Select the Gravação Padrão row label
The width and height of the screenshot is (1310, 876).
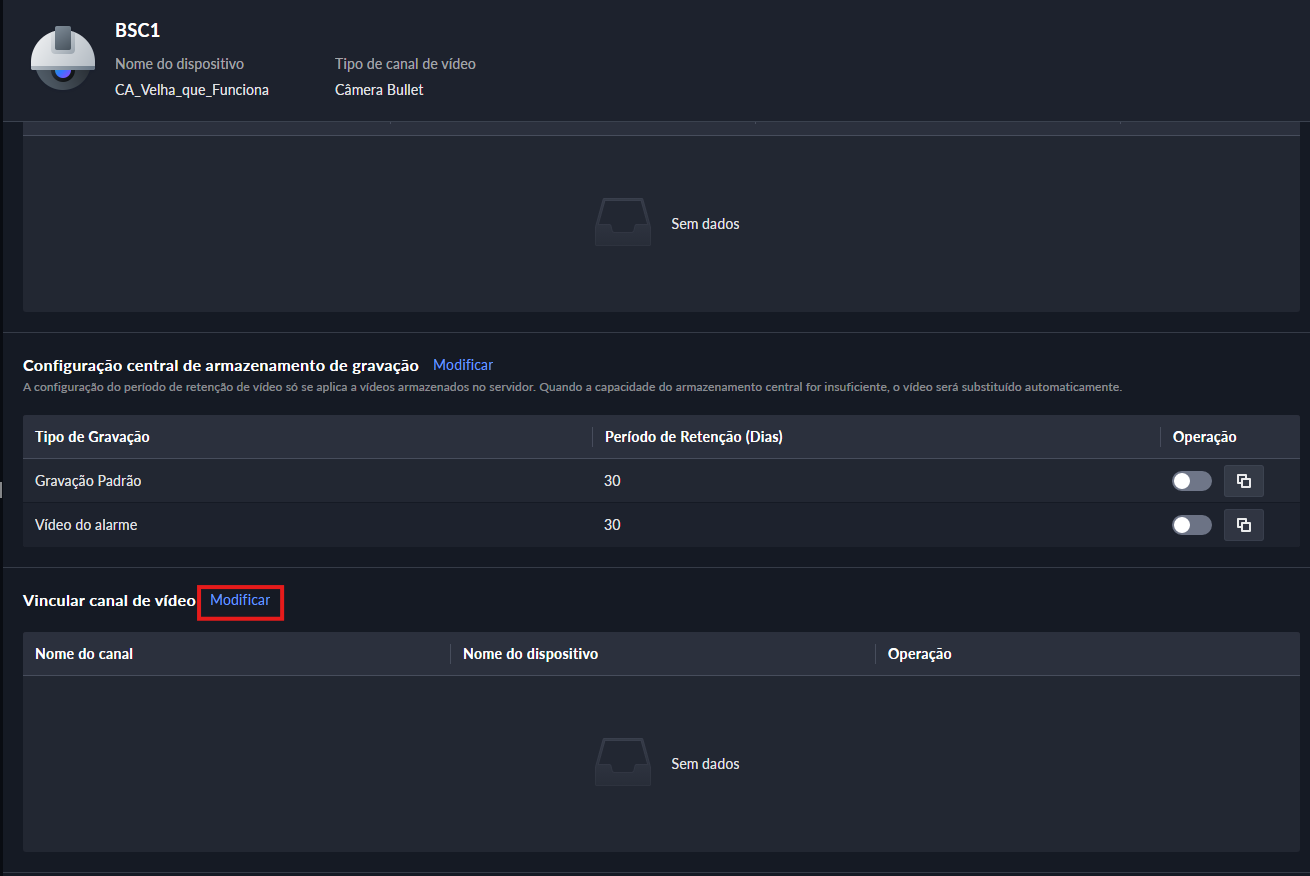point(88,481)
